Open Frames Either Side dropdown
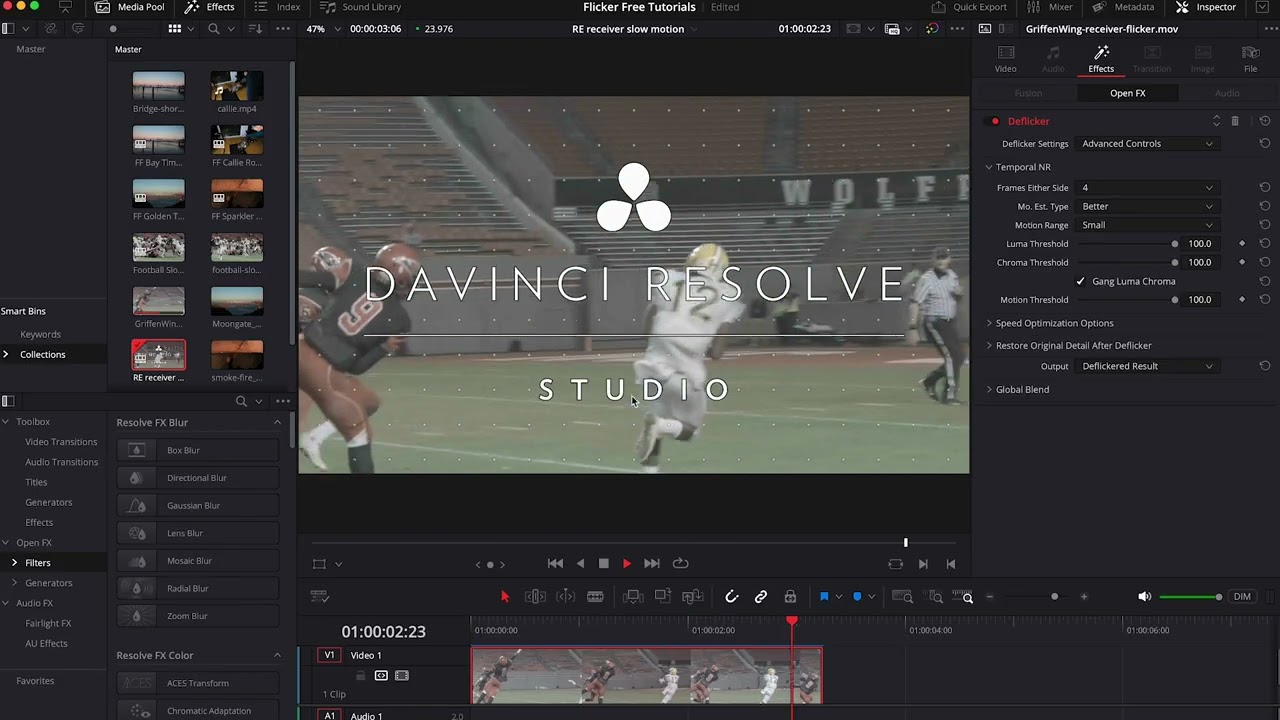The width and height of the screenshot is (1280, 720). pos(1147,188)
